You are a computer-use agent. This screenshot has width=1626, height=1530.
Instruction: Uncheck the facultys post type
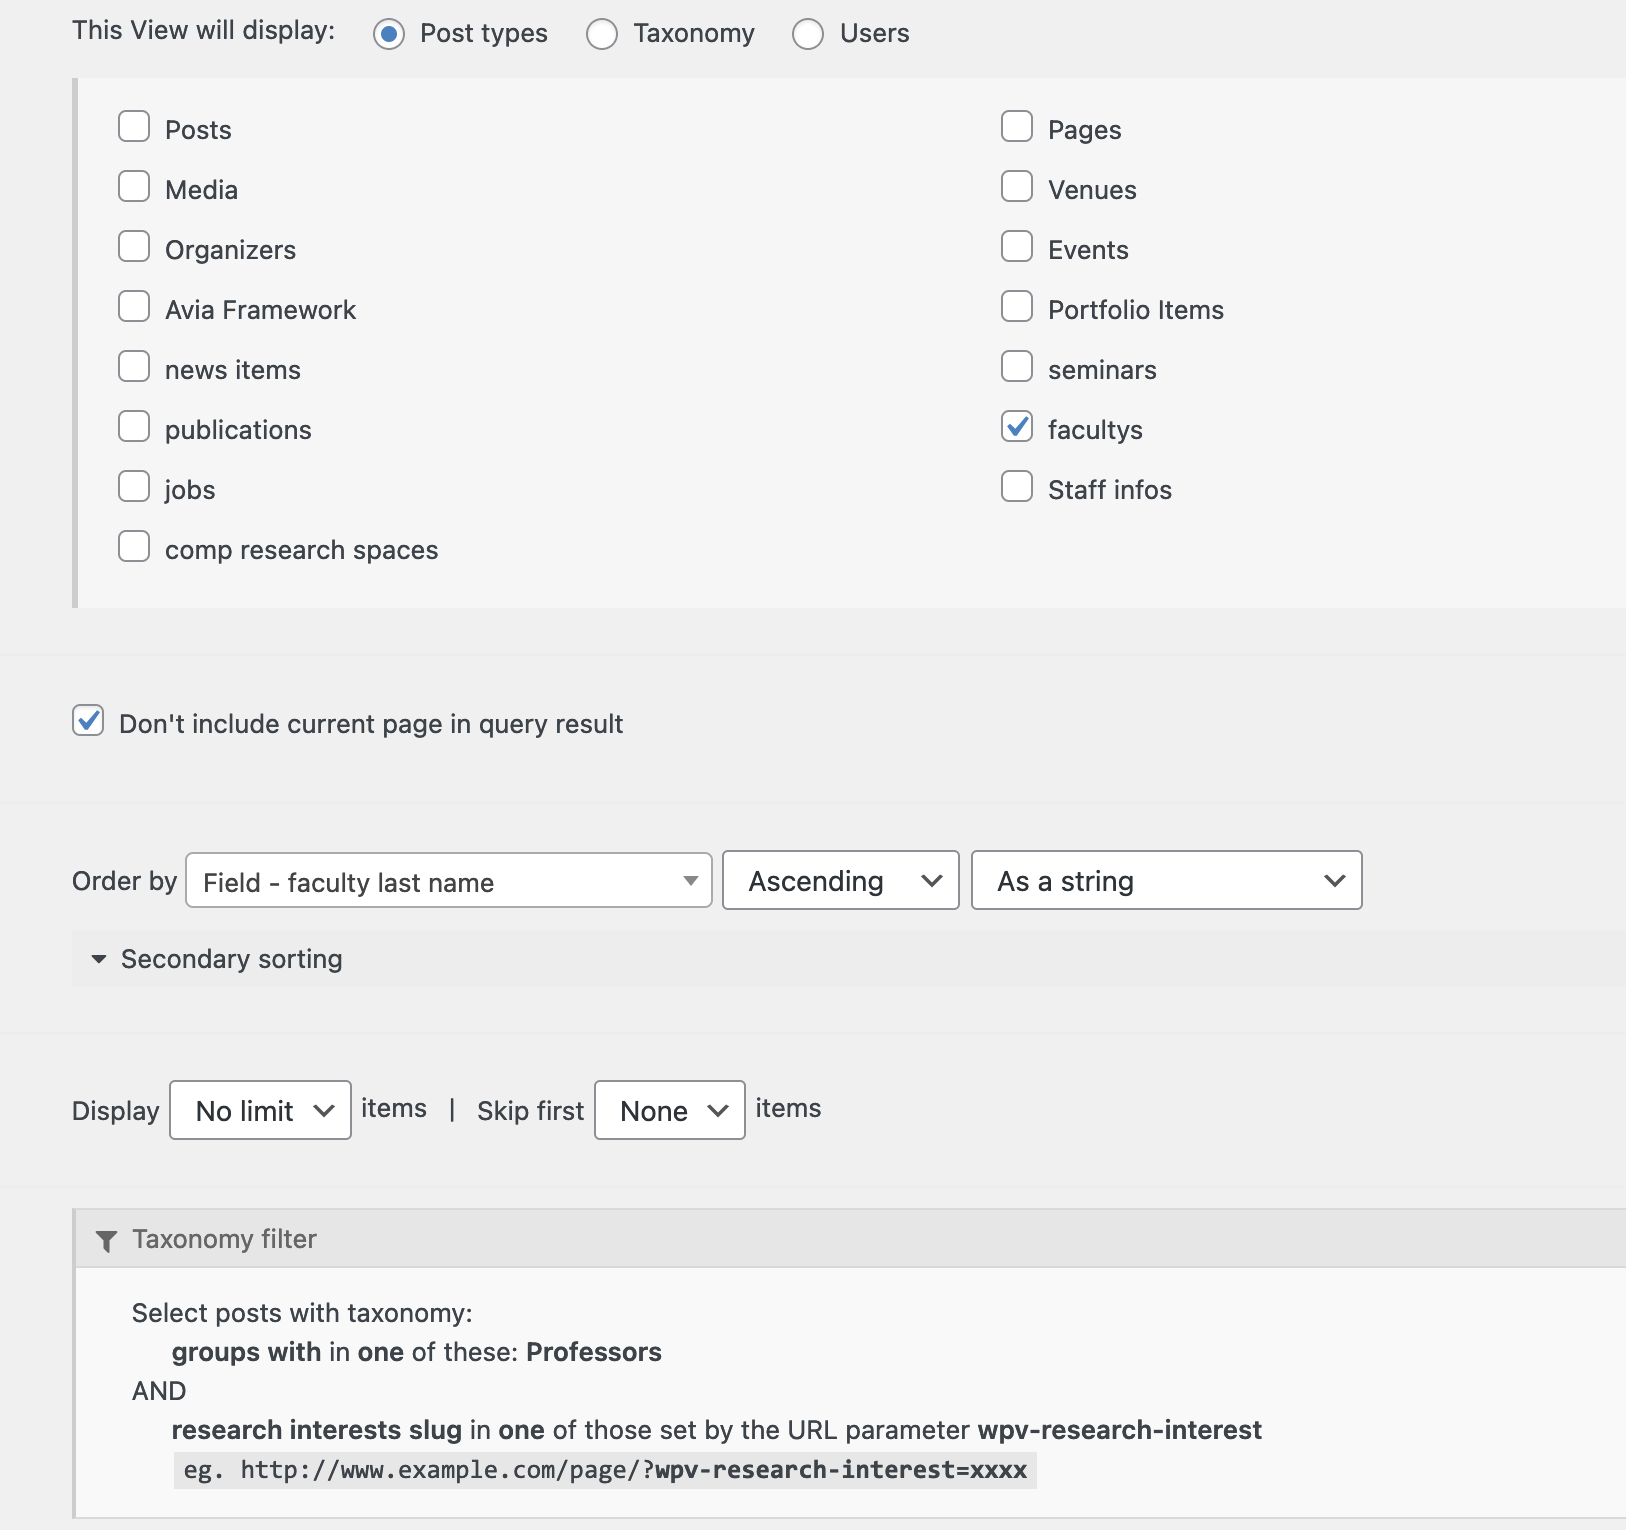[1017, 427]
